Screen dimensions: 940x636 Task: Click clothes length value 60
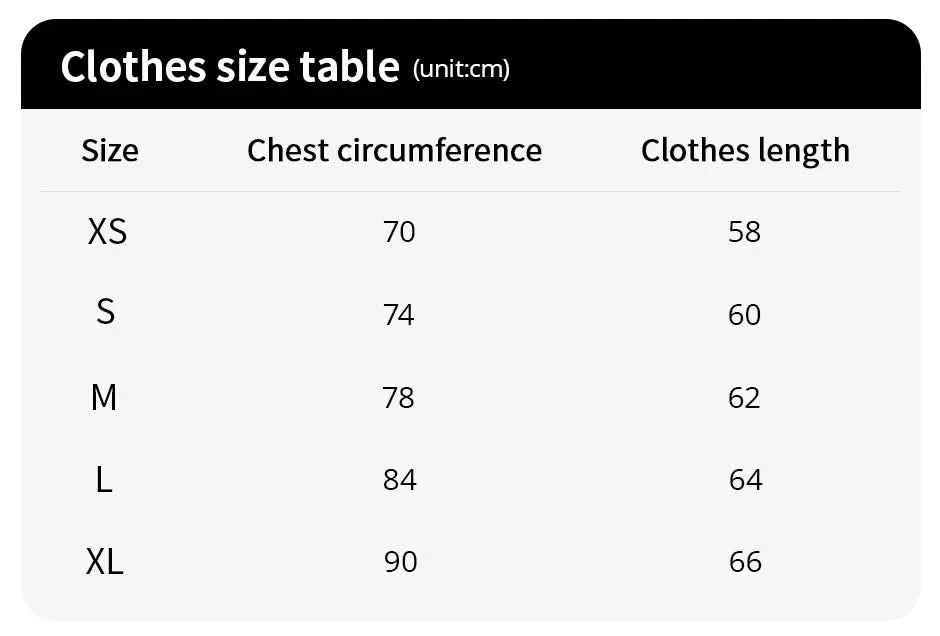[745, 315]
